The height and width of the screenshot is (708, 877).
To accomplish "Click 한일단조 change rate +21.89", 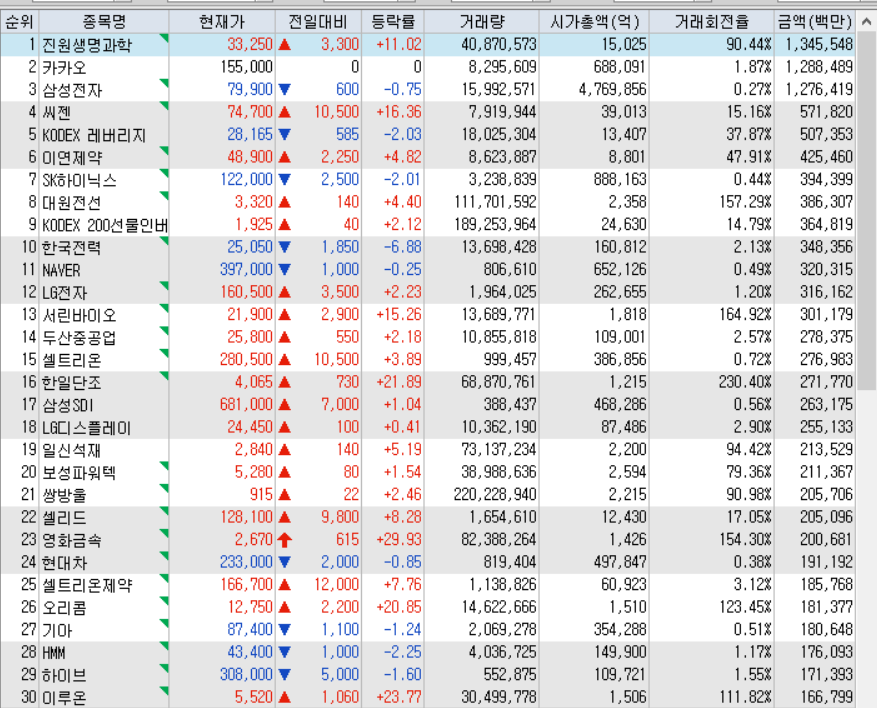I will coord(399,382).
